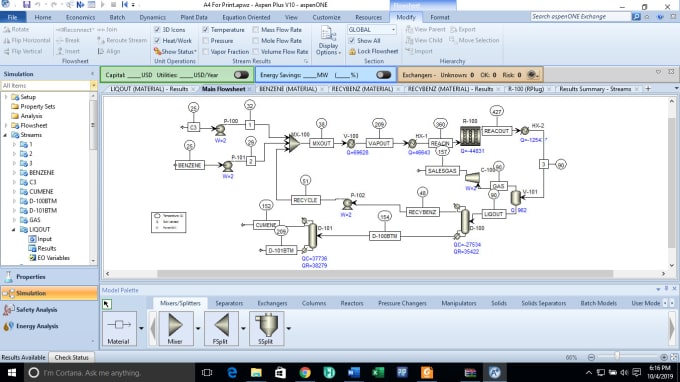Open Safety Analysis environment

point(49,310)
